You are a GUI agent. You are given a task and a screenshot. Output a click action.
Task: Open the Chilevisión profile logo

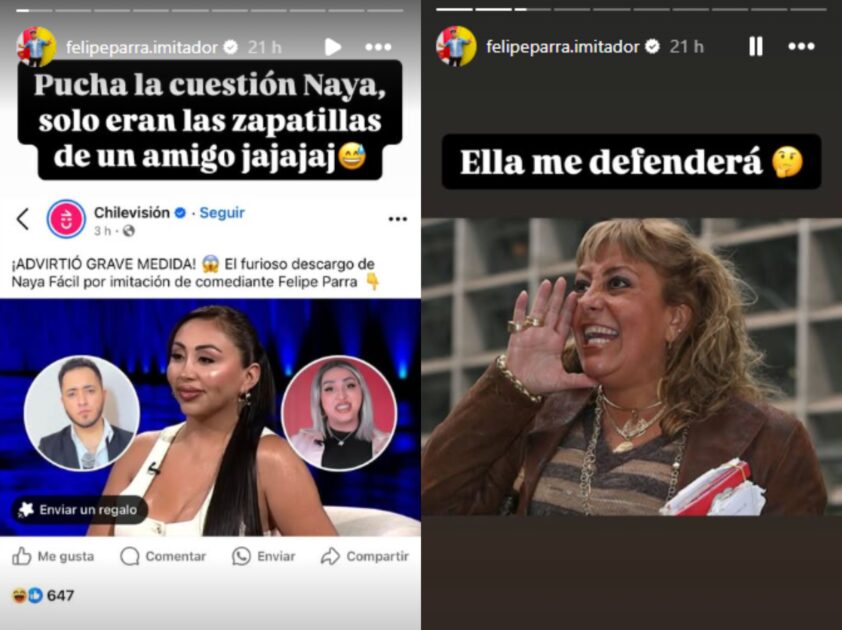pos(66,219)
